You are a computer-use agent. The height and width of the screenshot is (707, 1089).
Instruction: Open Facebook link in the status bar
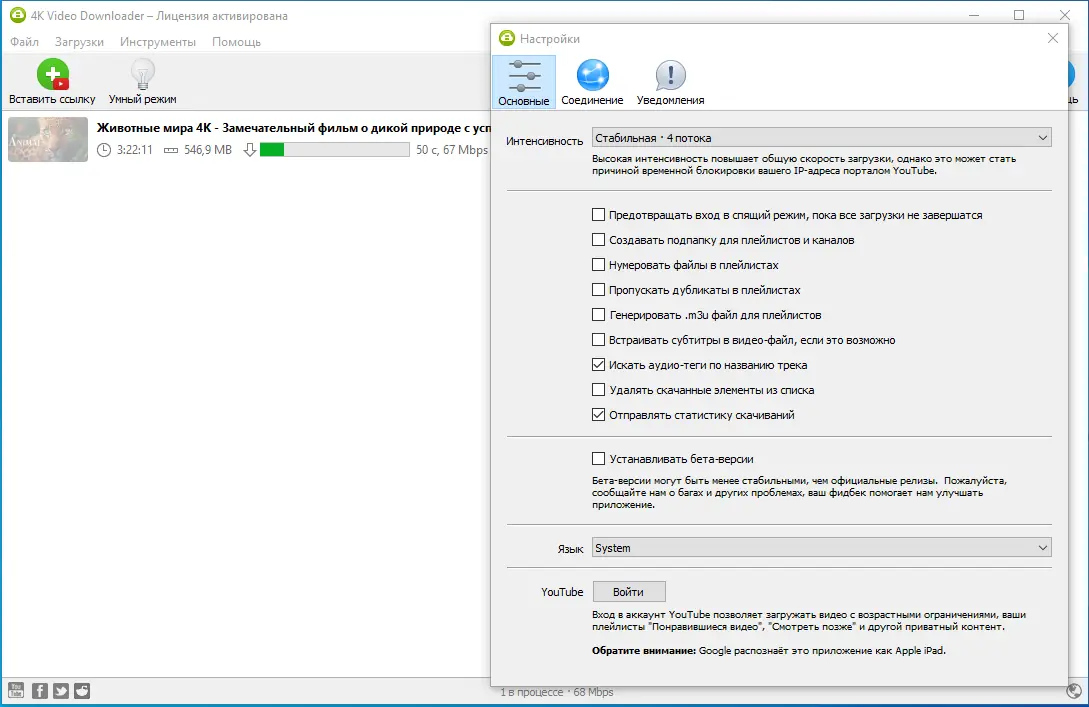coord(40,690)
